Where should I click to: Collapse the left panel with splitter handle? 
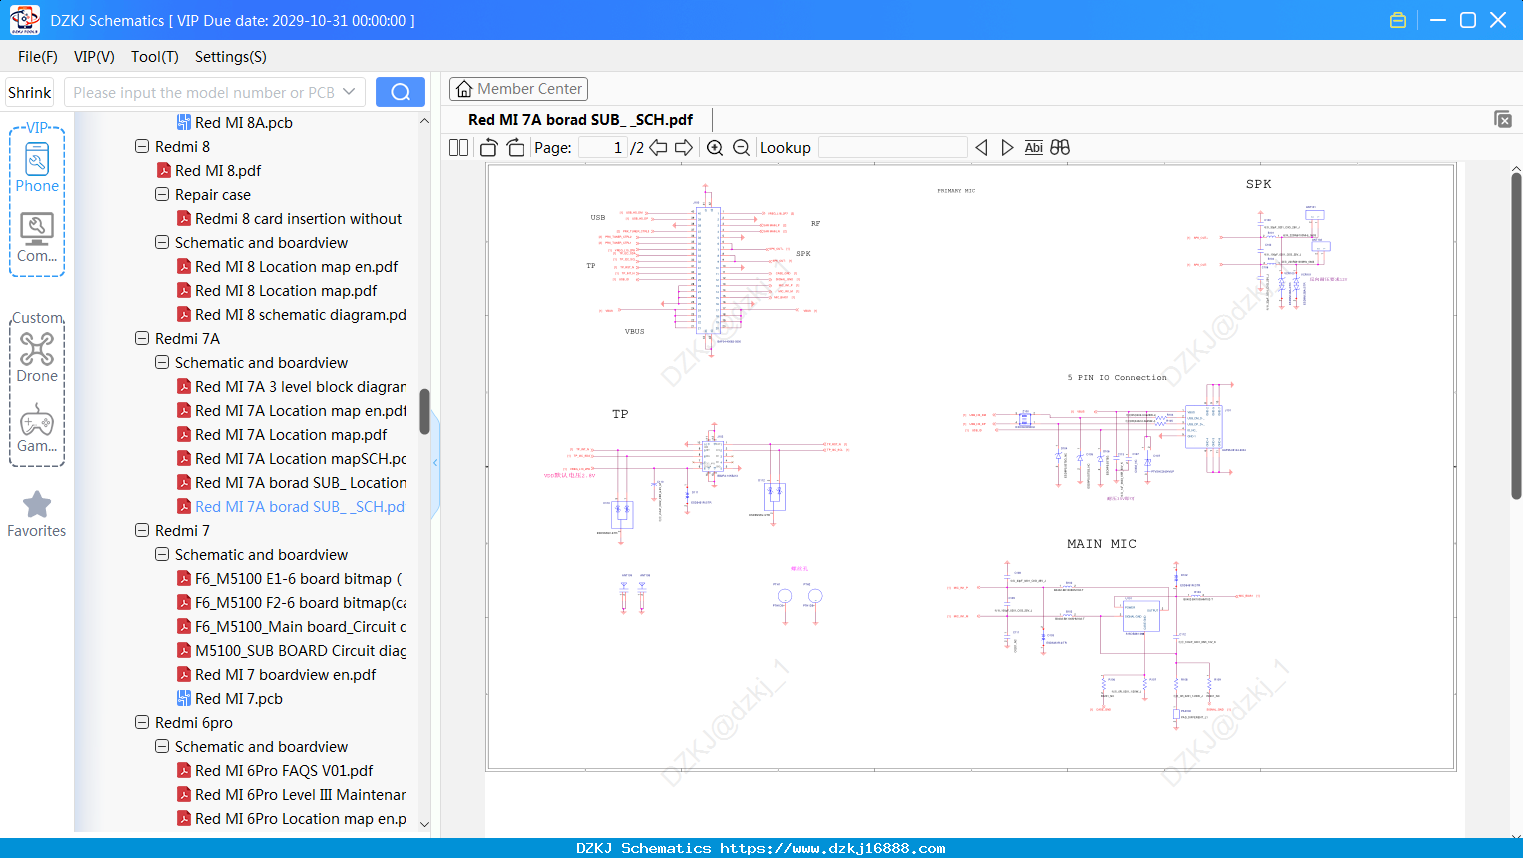click(435, 462)
